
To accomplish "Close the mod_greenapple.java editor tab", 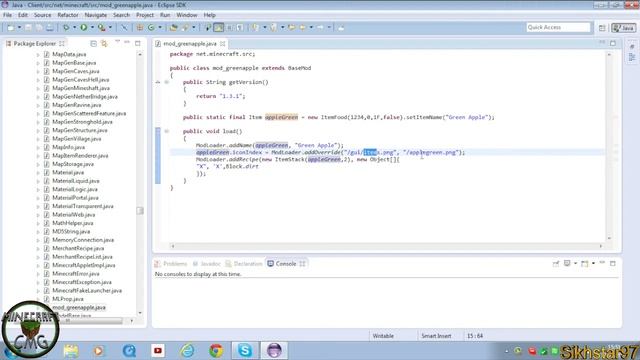I will point(222,43).
